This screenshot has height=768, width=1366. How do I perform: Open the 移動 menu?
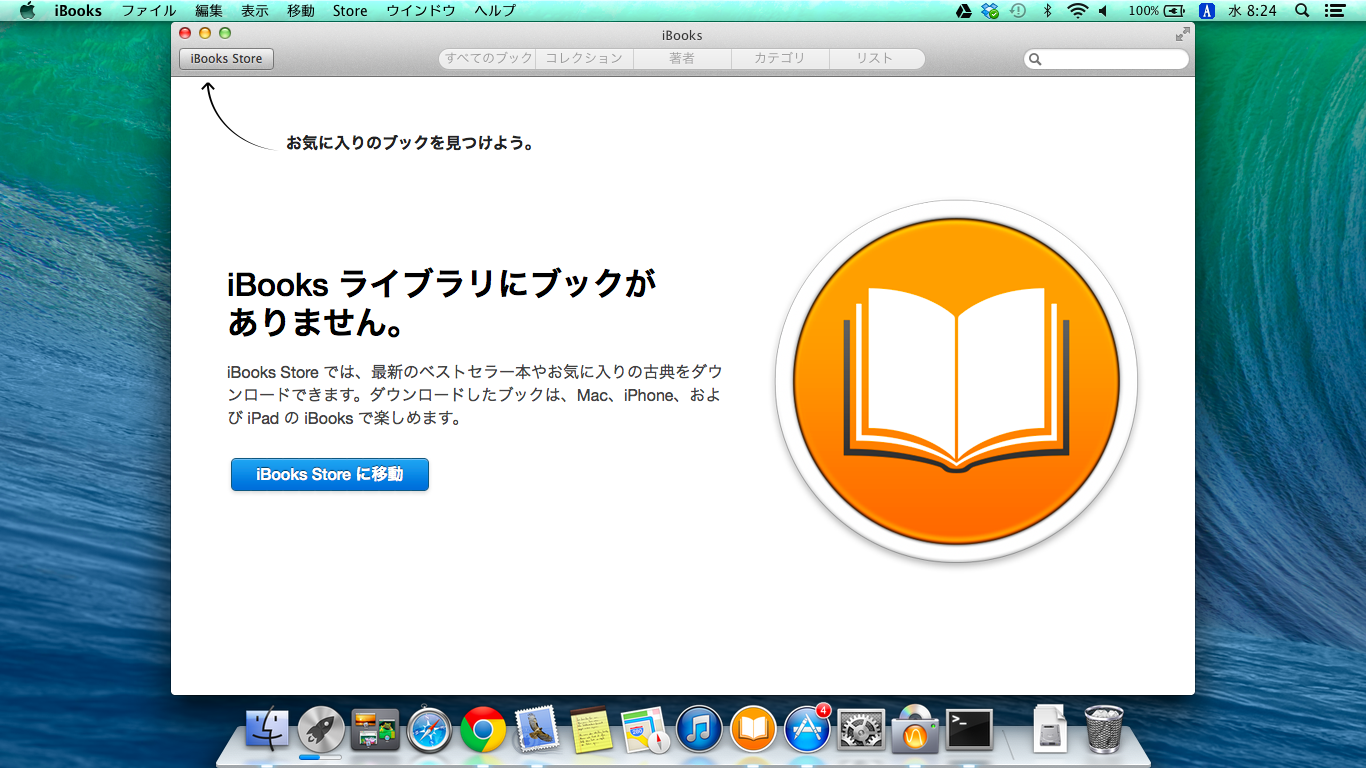(301, 11)
